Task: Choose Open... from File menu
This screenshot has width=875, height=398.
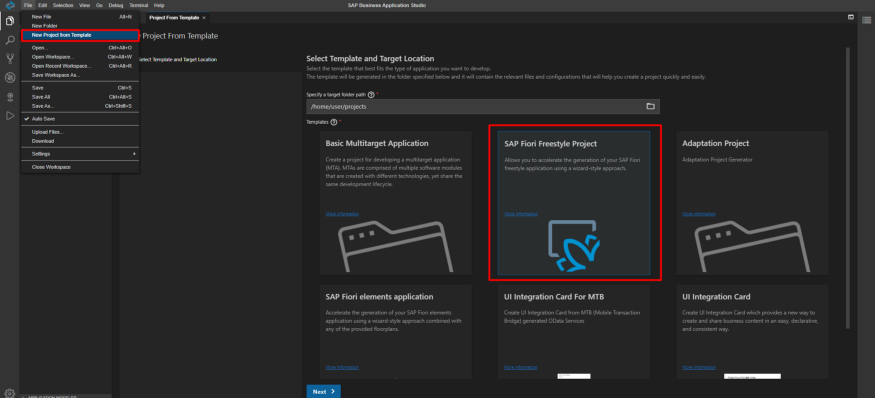Action: pyautogui.click(x=80, y=48)
